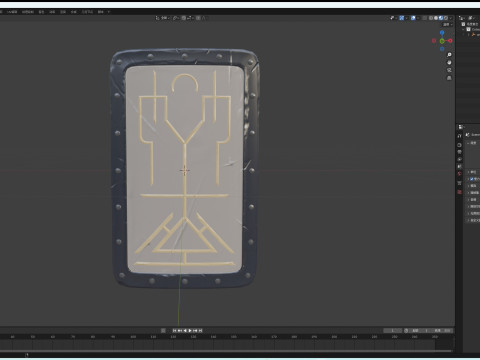Jump to previous keyframe in timeline
The height and width of the screenshot is (360, 480).
tap(179, 330)
